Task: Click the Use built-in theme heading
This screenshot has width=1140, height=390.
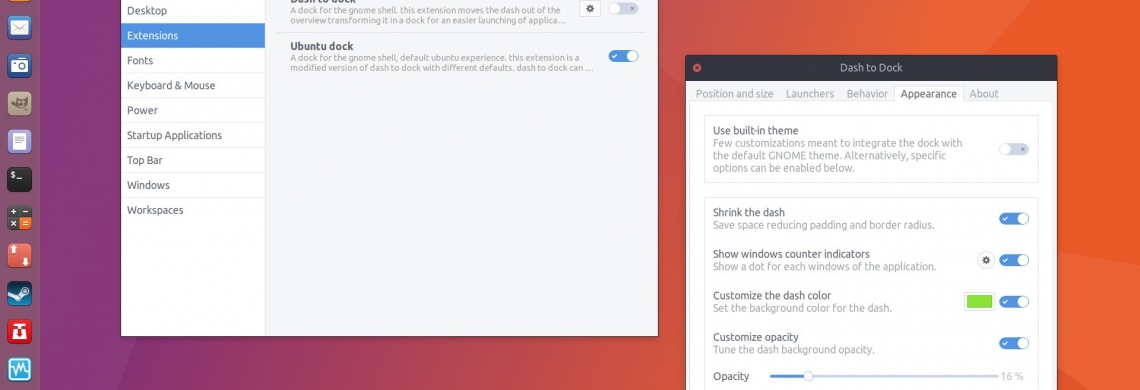Action: pyautogui.click(x=755, y=130)
